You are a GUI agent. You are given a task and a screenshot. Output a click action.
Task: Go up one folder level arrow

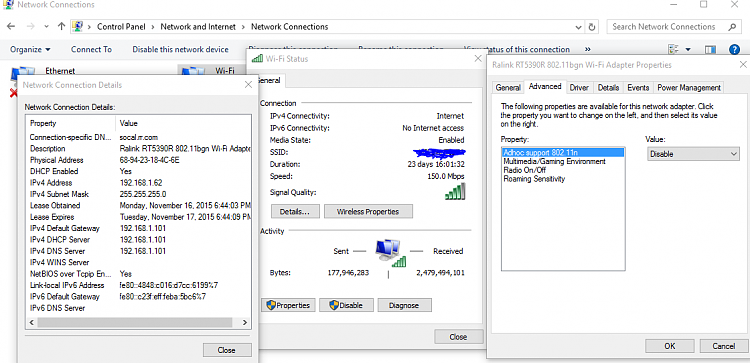tap(61, 27)
